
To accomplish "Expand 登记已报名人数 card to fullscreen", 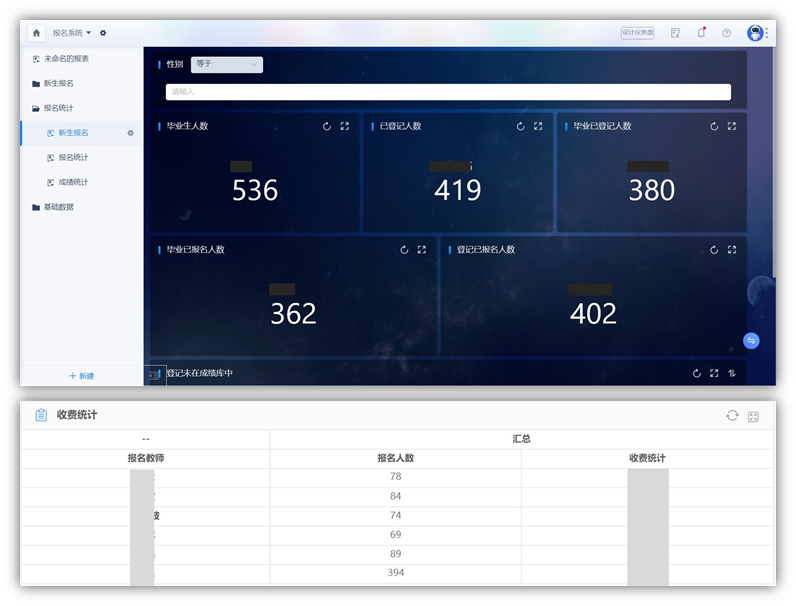I will (x=732, y=250).
